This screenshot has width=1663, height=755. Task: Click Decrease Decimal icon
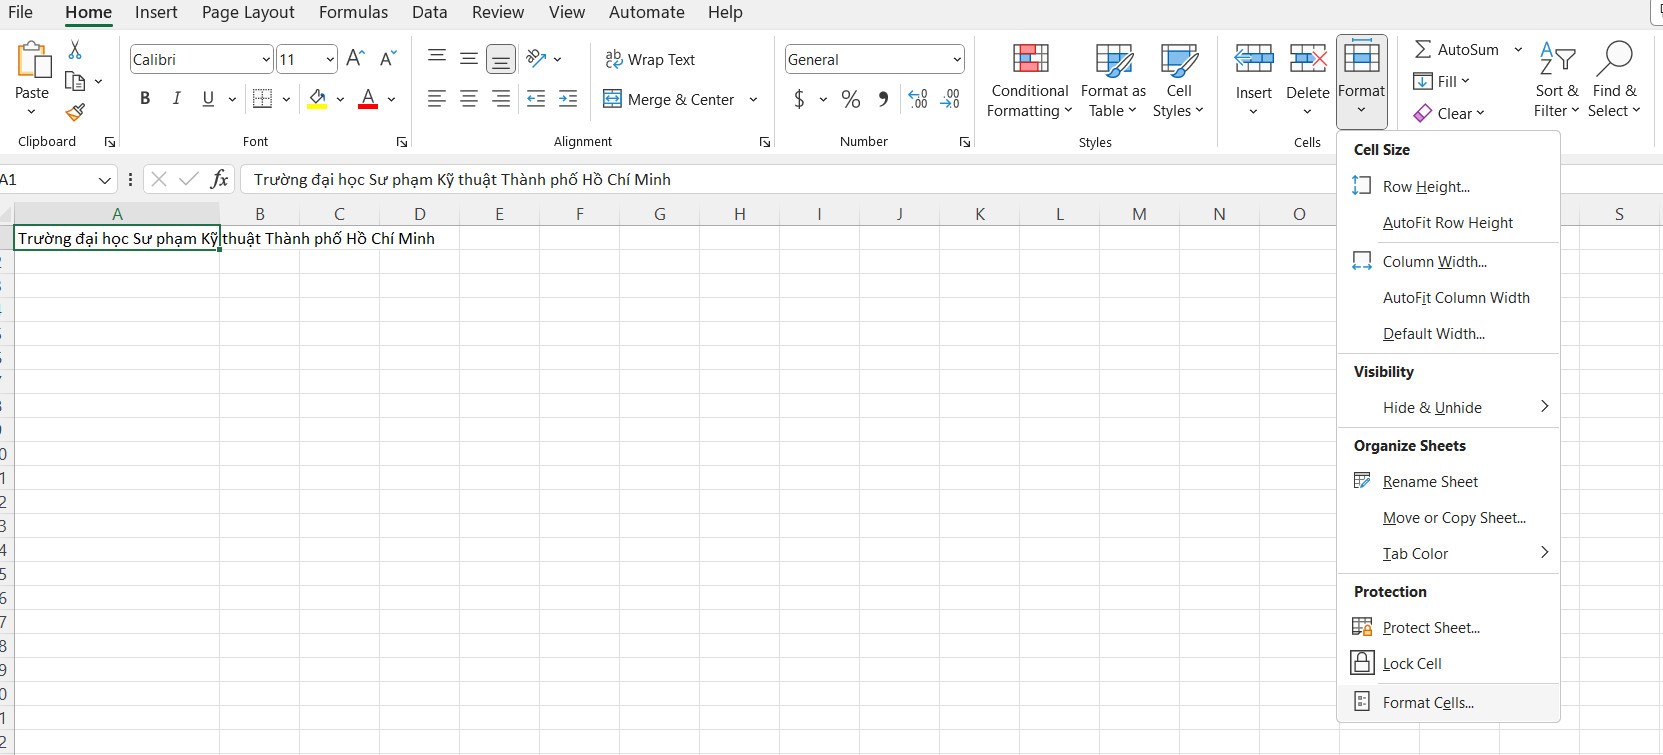coord(950,99)
